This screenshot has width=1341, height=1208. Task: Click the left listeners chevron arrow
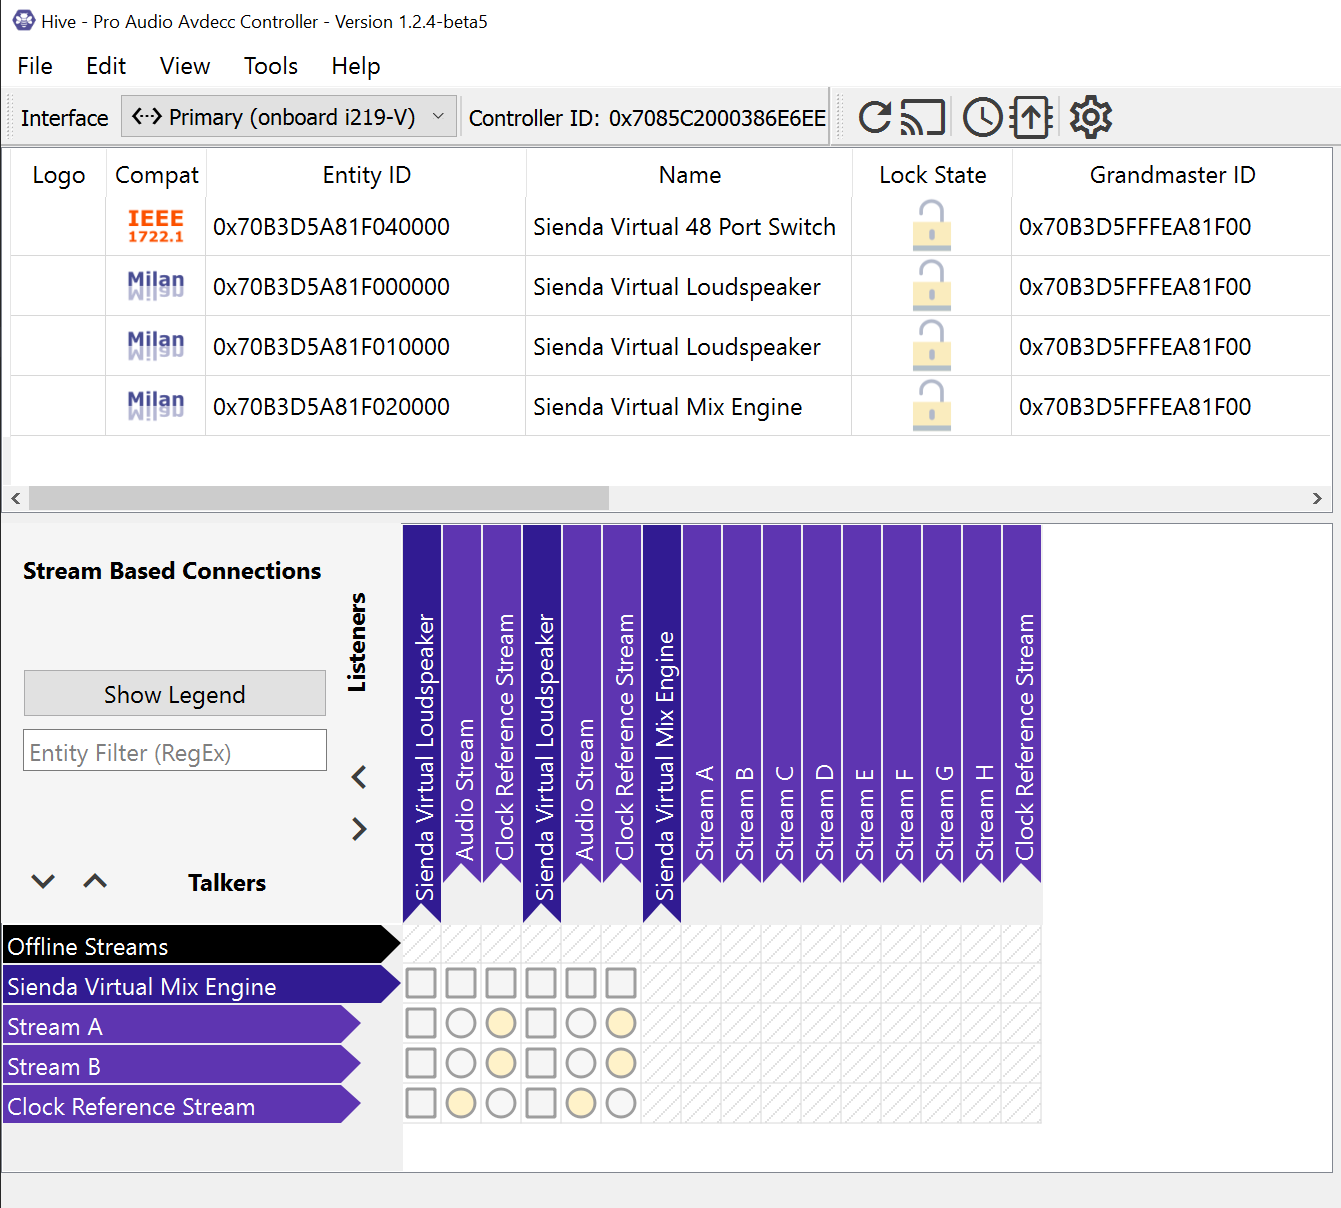[x=359, y=777]
